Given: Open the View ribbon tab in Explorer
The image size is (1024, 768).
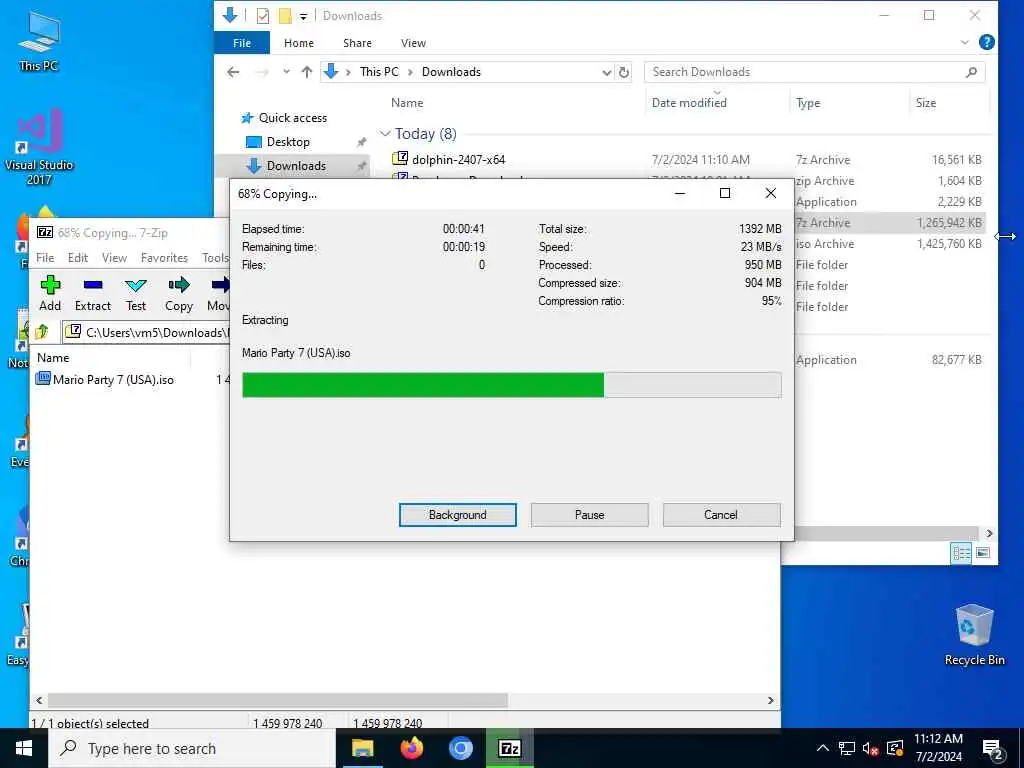Looking at the screenshot, I should [413, 43].
